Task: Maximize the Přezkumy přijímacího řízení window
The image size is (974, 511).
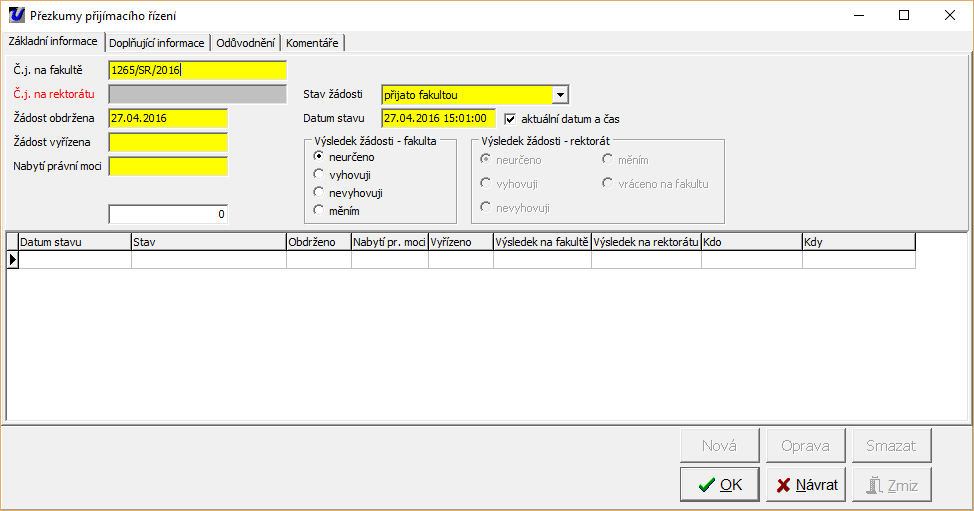Action: [904, 15]
